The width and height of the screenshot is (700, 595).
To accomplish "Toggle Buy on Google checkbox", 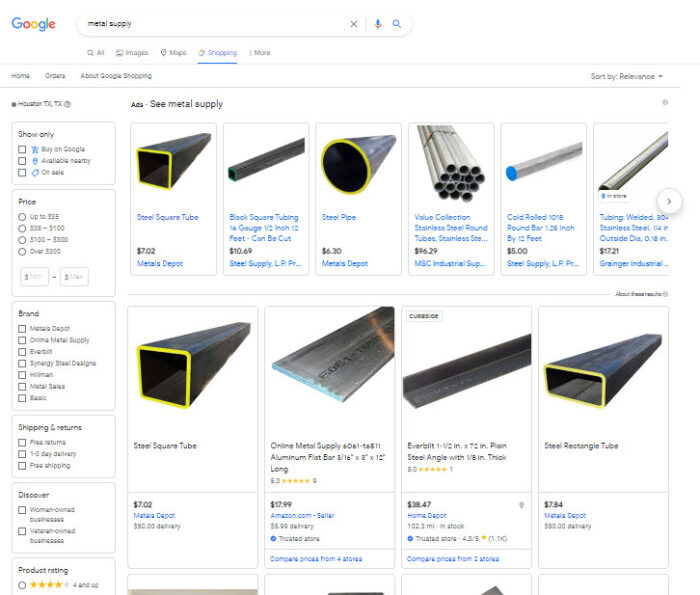I will click(x=22, y=149).
